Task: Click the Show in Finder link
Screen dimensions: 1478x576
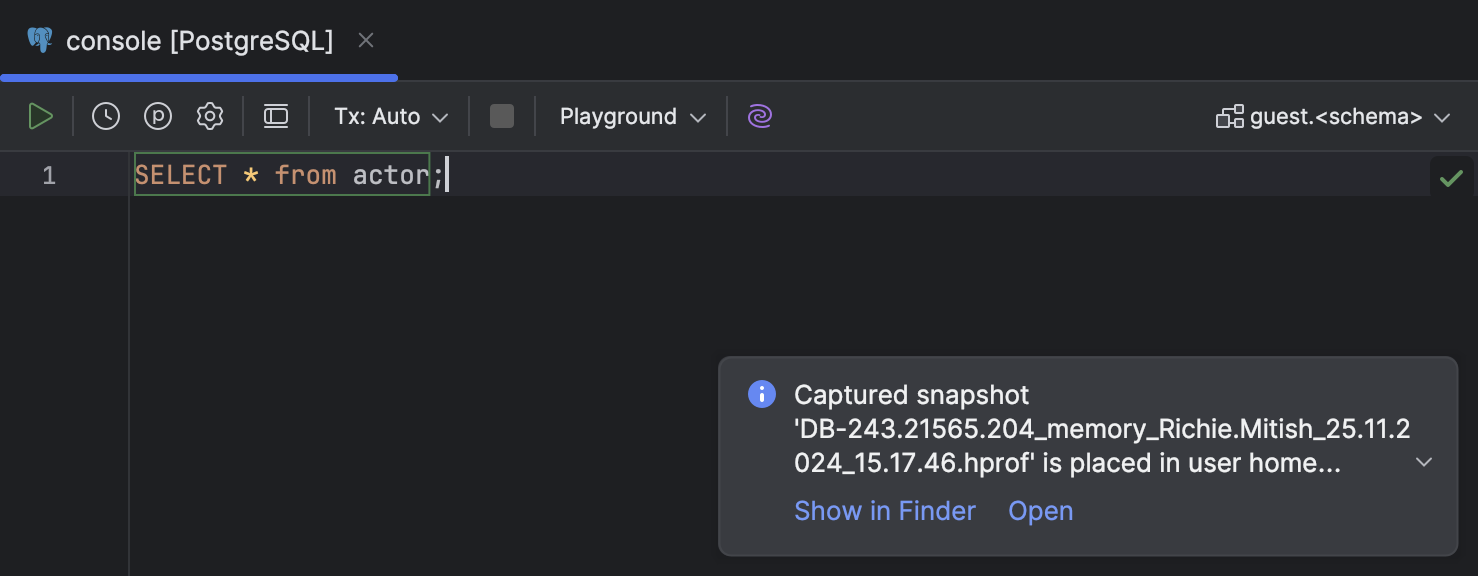Action: click(x=884, y=510)
